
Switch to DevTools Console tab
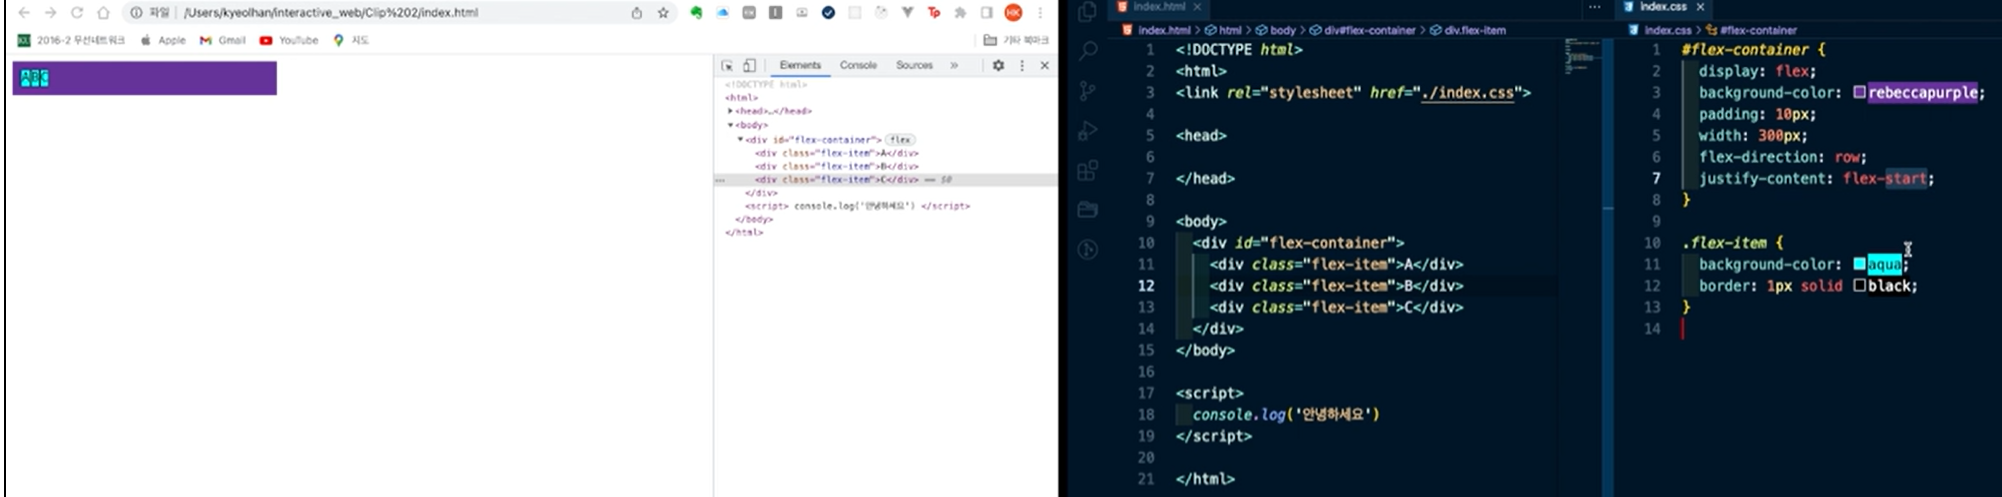pyautogui.click(x=858, y=65)
